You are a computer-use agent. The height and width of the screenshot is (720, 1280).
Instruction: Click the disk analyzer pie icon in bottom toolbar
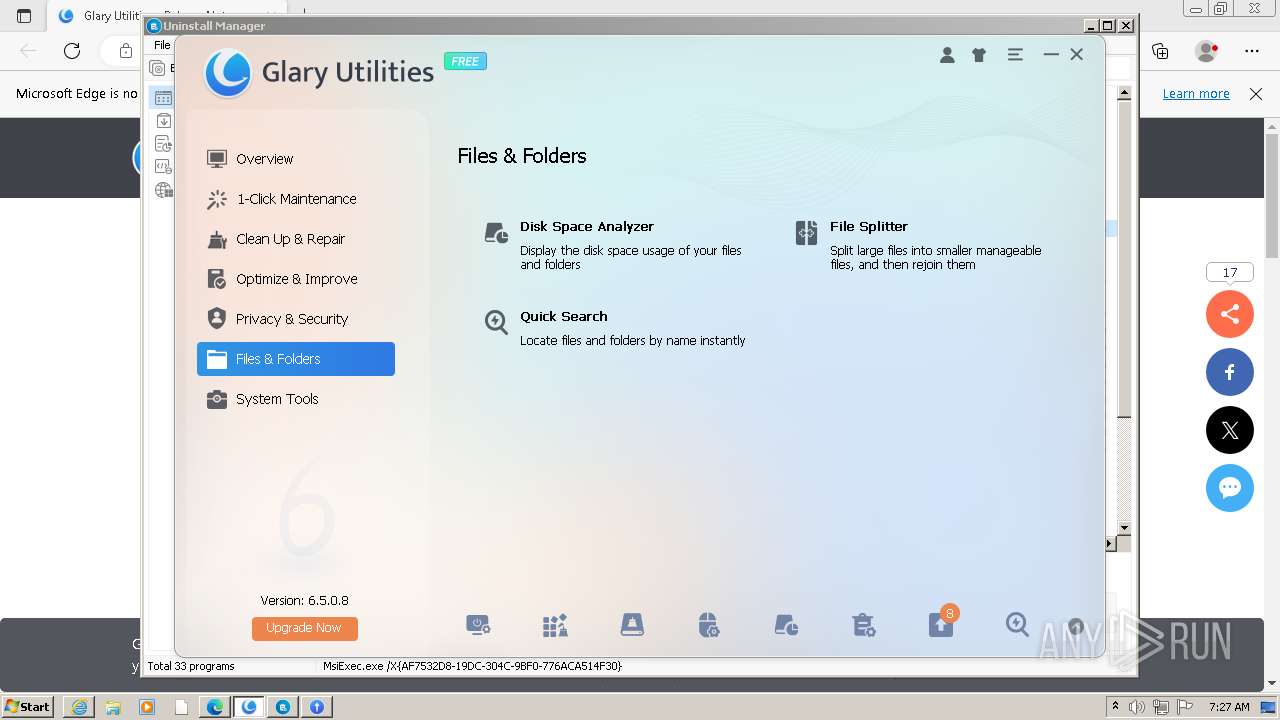point(786,626)
